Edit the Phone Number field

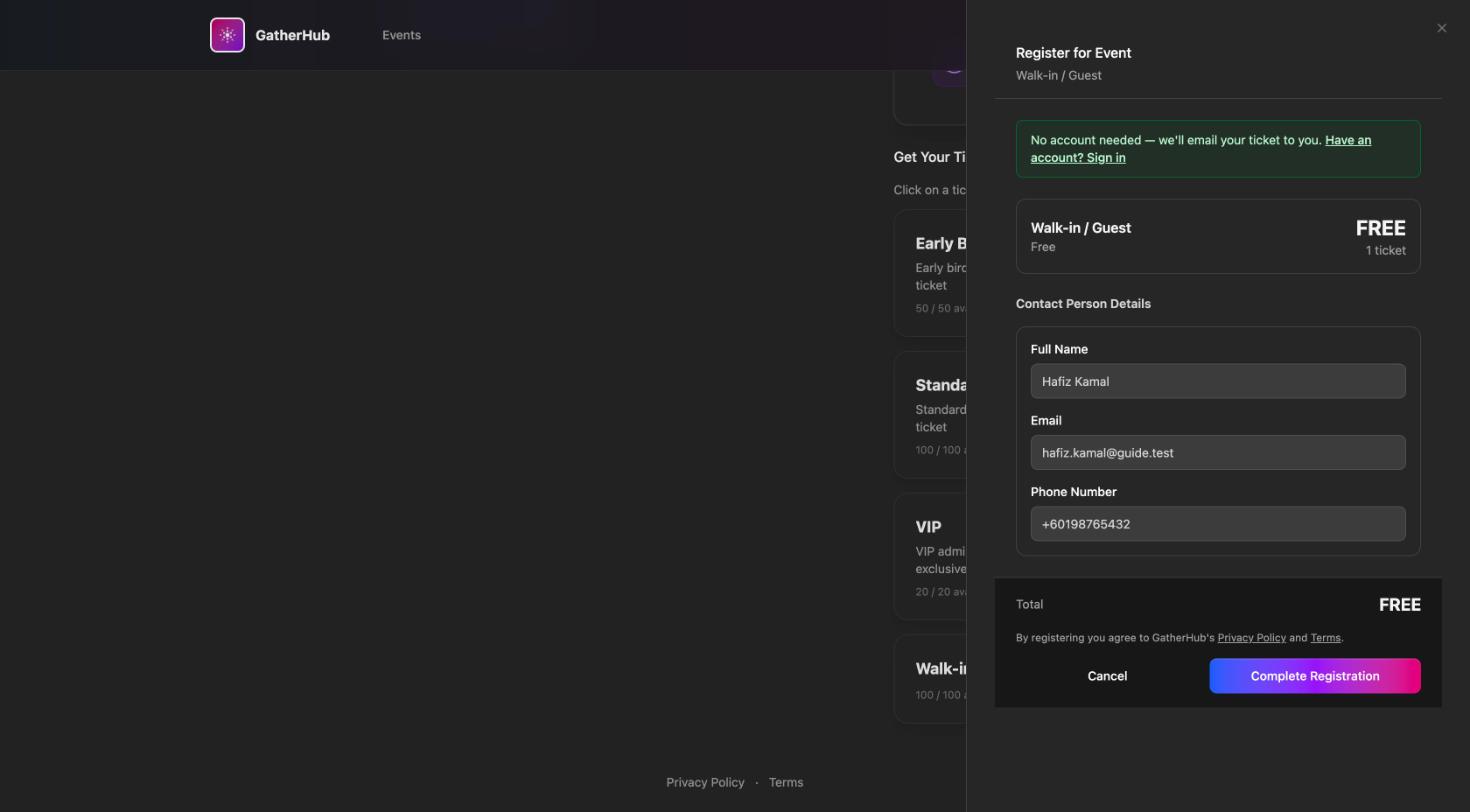[x=1218, y=524]
